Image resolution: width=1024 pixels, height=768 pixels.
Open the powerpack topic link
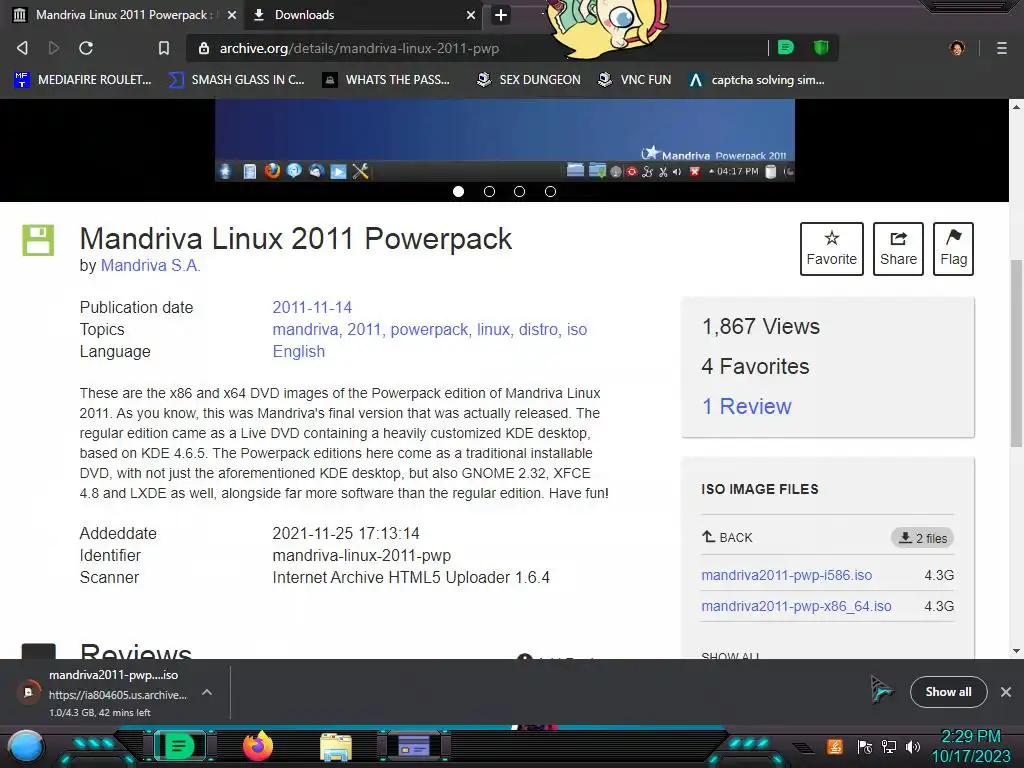pyautogui.click(x=430, y=330)
